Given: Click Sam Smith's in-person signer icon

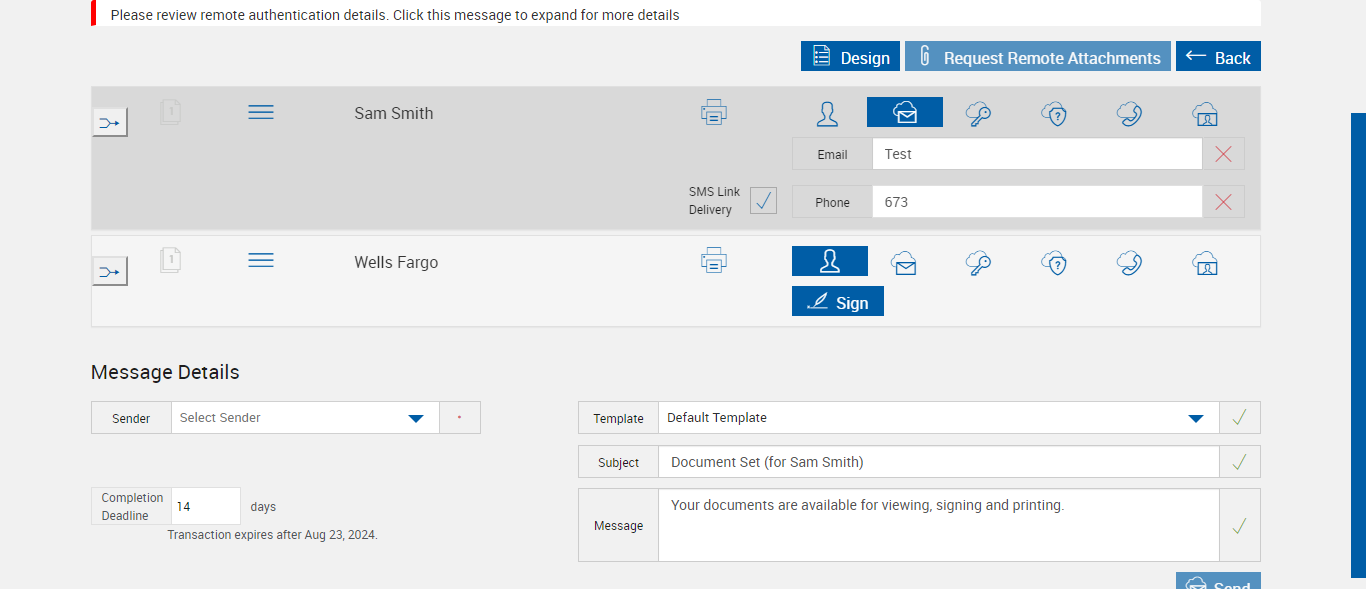Looking at the screenshot, I should pos(827,113).
